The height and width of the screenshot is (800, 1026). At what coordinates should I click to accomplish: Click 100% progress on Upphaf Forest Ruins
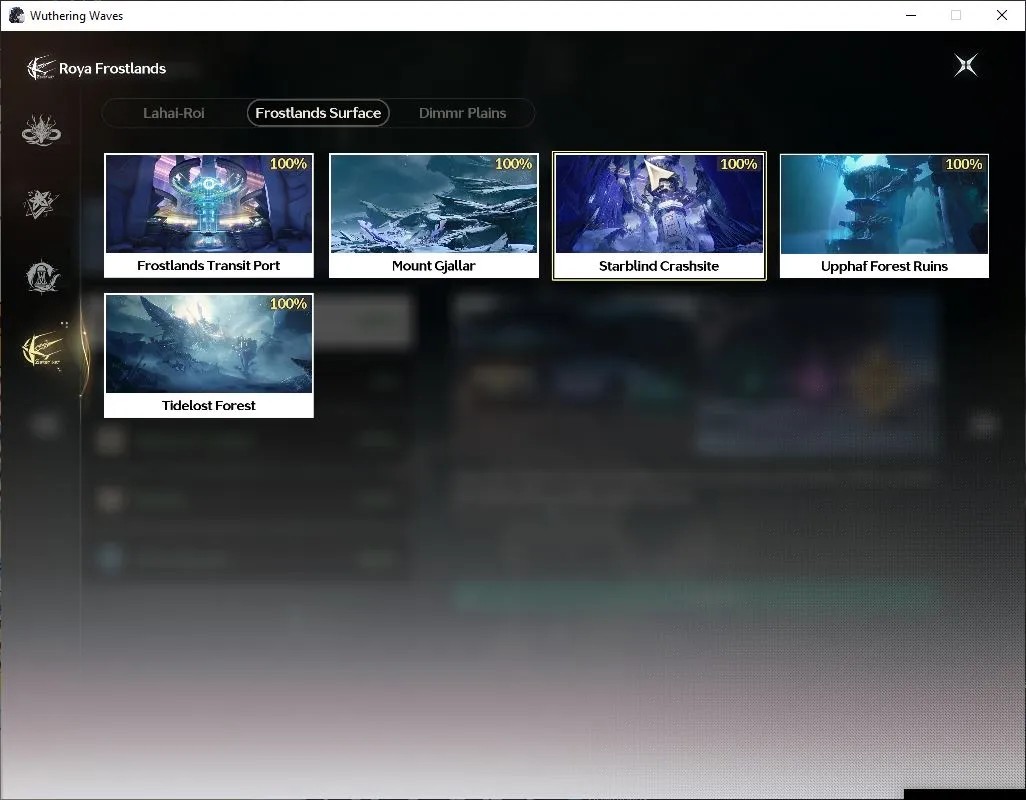(964, 164)
